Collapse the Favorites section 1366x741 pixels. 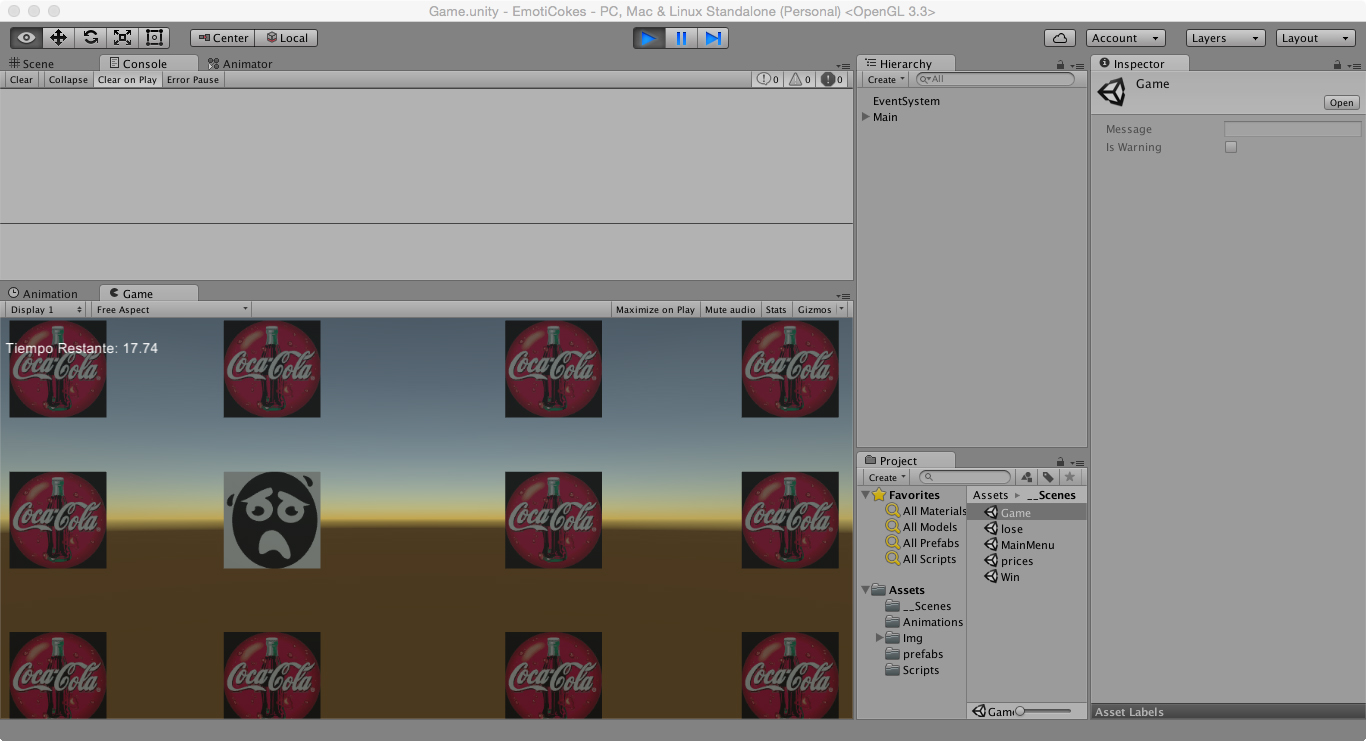866,495
